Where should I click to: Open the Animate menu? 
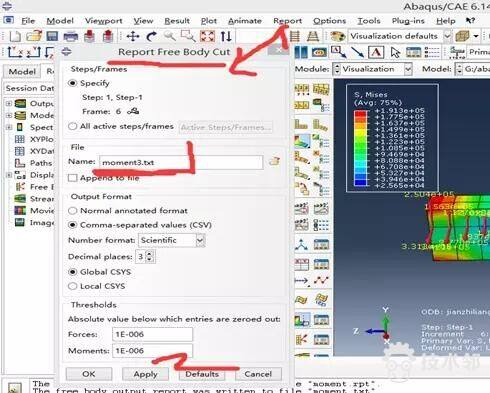[x=245, y=21]
